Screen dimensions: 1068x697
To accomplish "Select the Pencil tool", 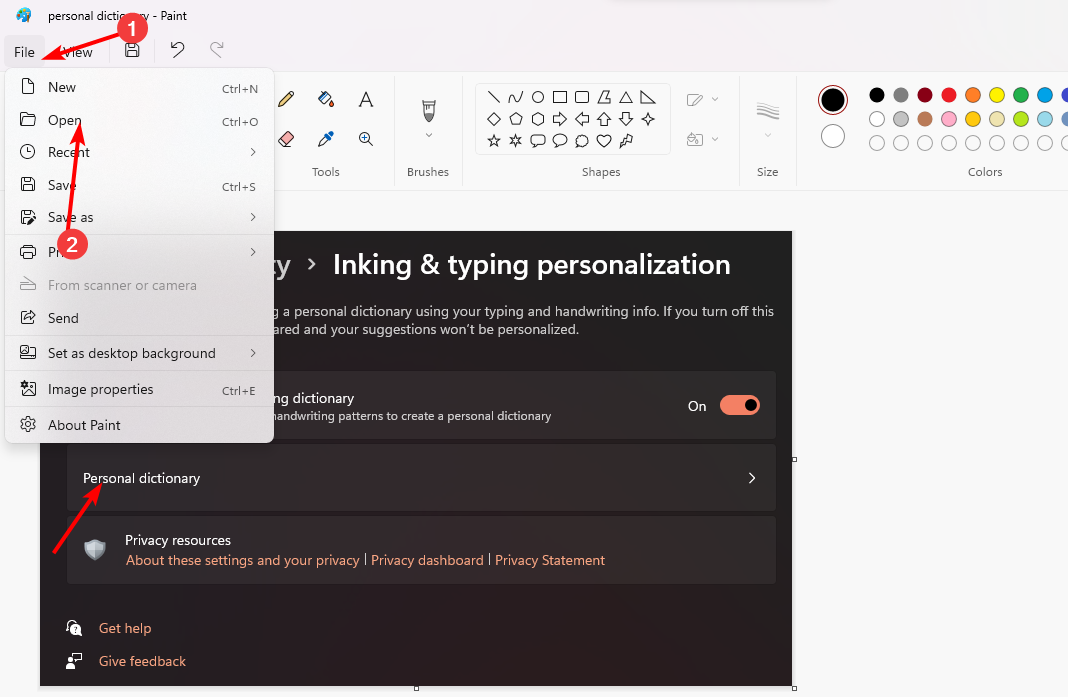I will coord(286,99).
